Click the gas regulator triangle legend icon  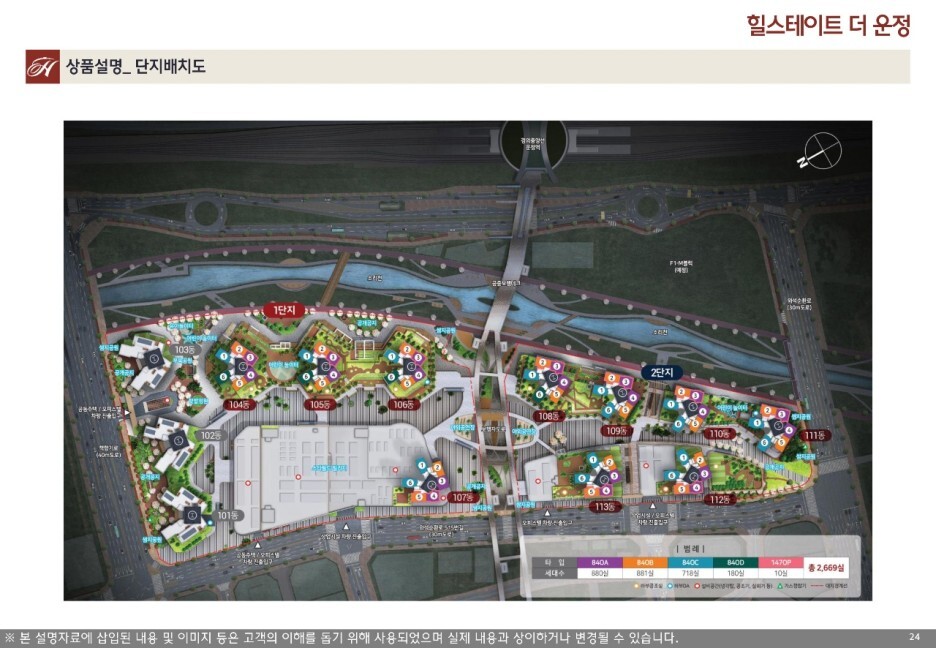780,587
